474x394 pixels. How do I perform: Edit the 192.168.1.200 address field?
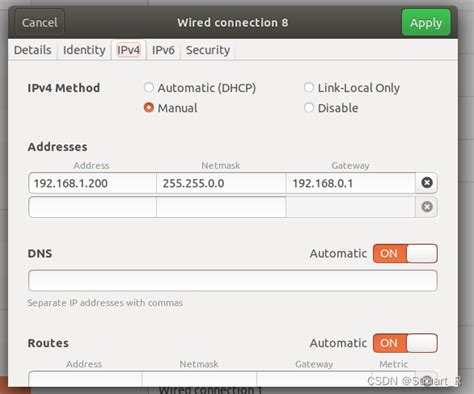coord(92,183)
